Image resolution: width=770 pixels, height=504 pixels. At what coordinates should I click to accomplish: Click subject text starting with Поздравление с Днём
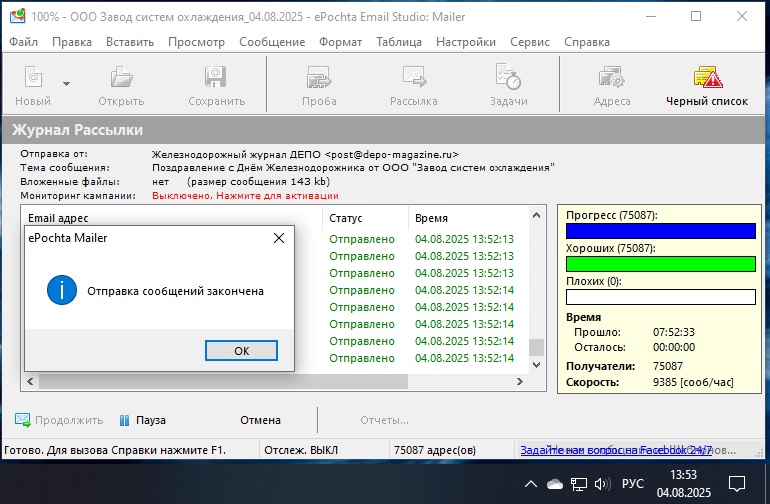(353, 168)
